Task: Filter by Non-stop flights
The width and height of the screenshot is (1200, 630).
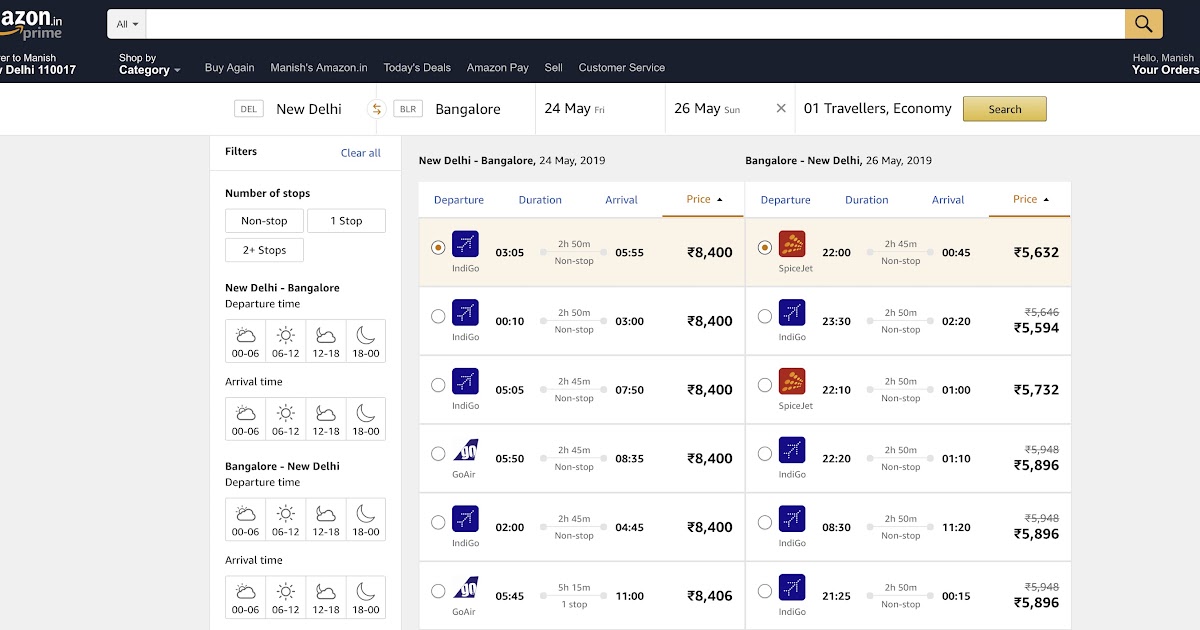Action: coord(264,221)
